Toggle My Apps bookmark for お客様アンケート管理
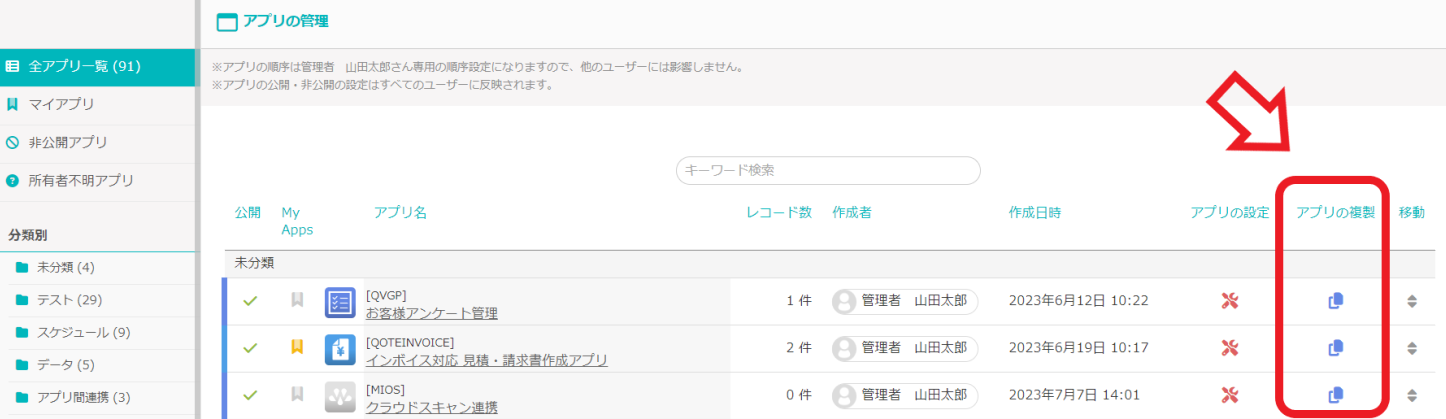Viewport: 1446px width, 419px height. click(x=297, y=300)
